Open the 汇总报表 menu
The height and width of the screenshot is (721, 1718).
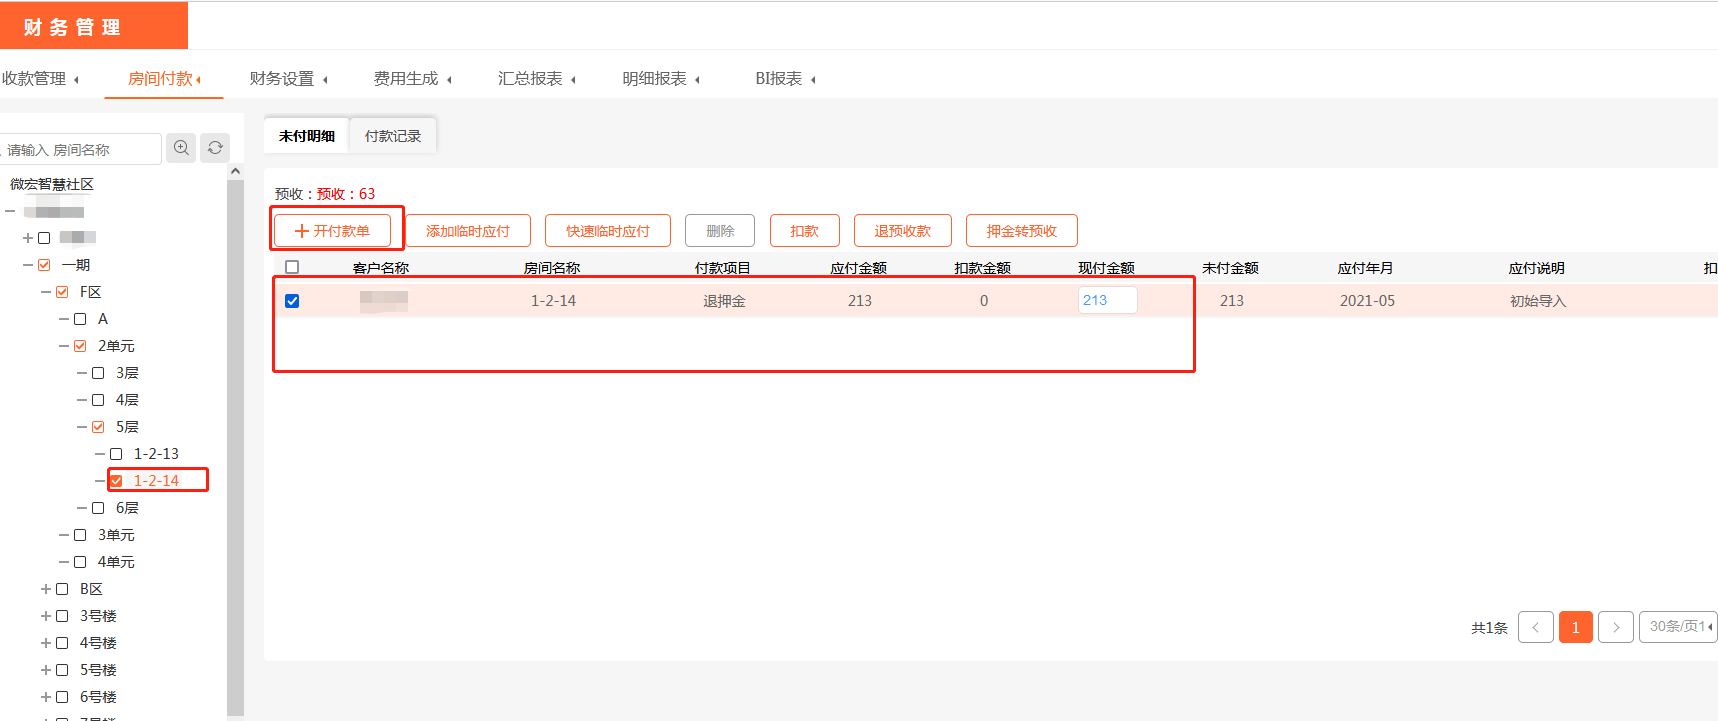coord(536,78)
